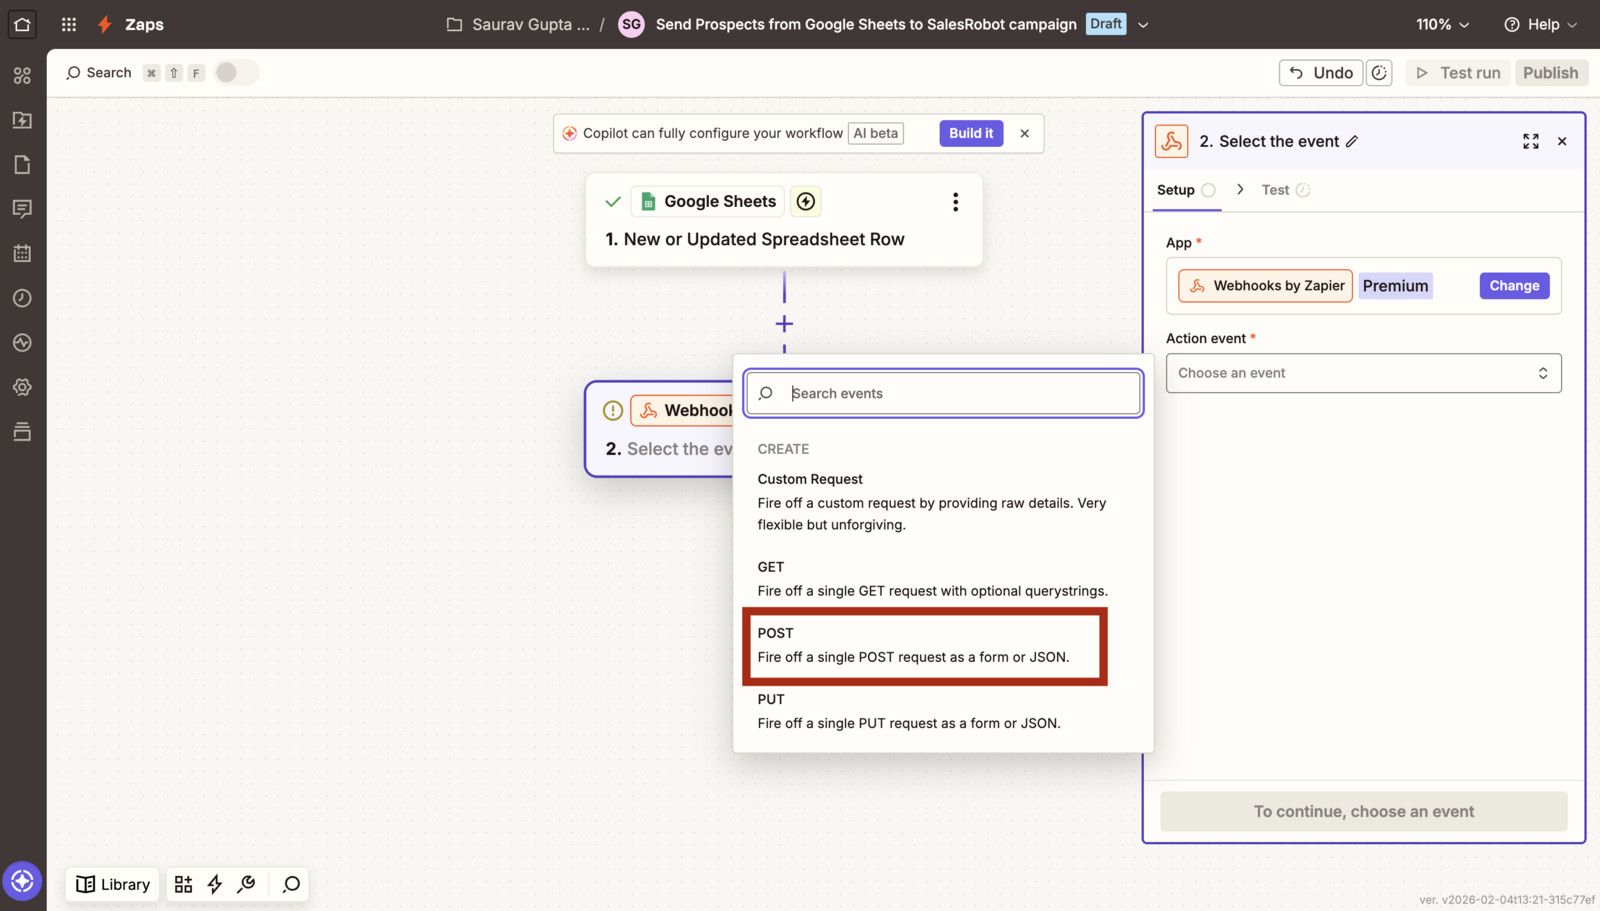Open the Choose an event dropdown

tap(1363, 373)
